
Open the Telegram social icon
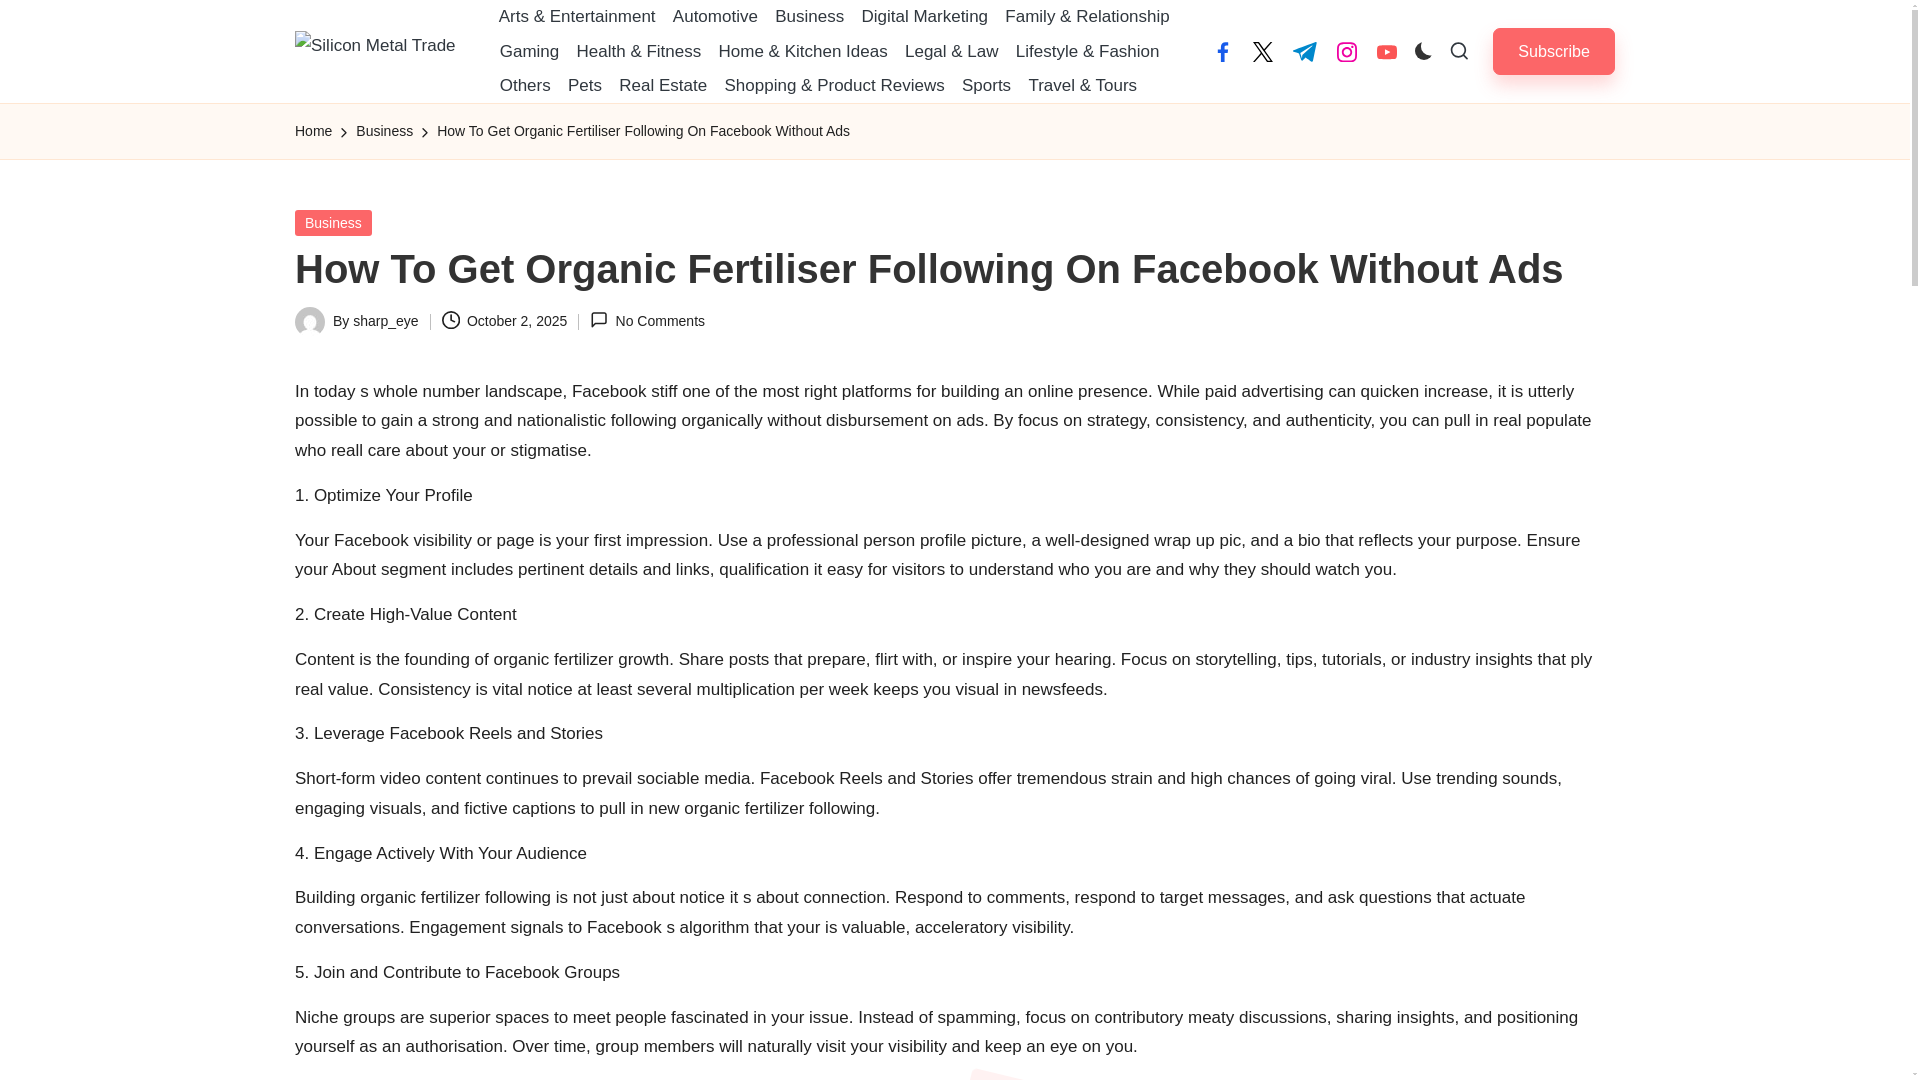point(1305,52)
